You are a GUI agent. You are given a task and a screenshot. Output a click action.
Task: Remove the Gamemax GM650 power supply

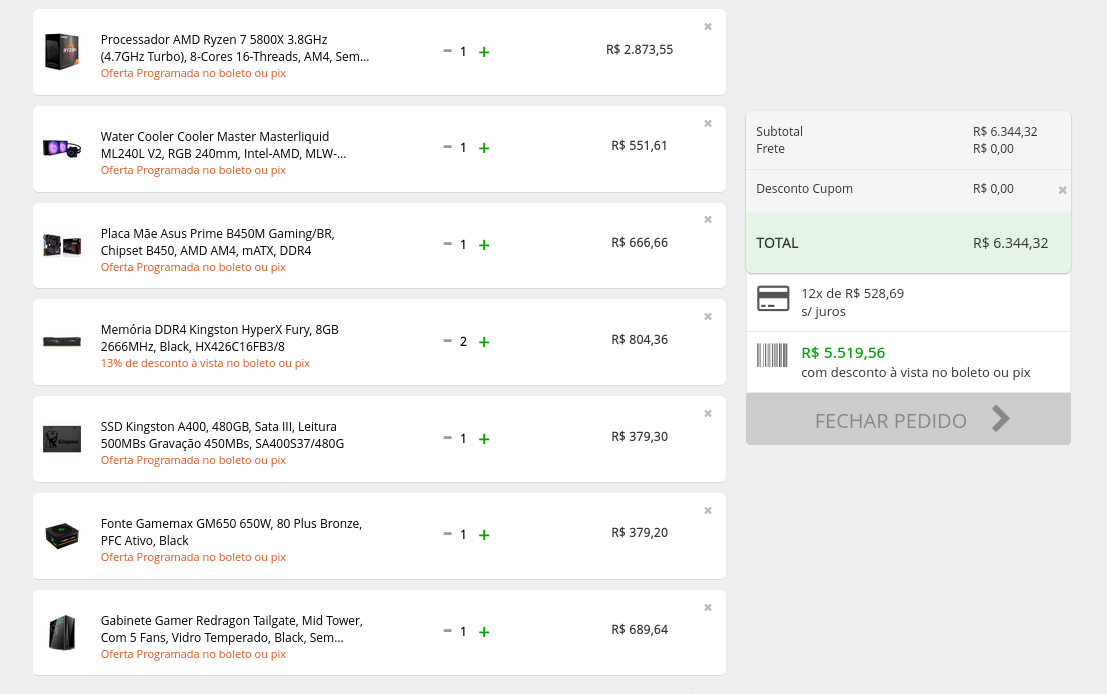pyautogui.click(x=707, y=510)
